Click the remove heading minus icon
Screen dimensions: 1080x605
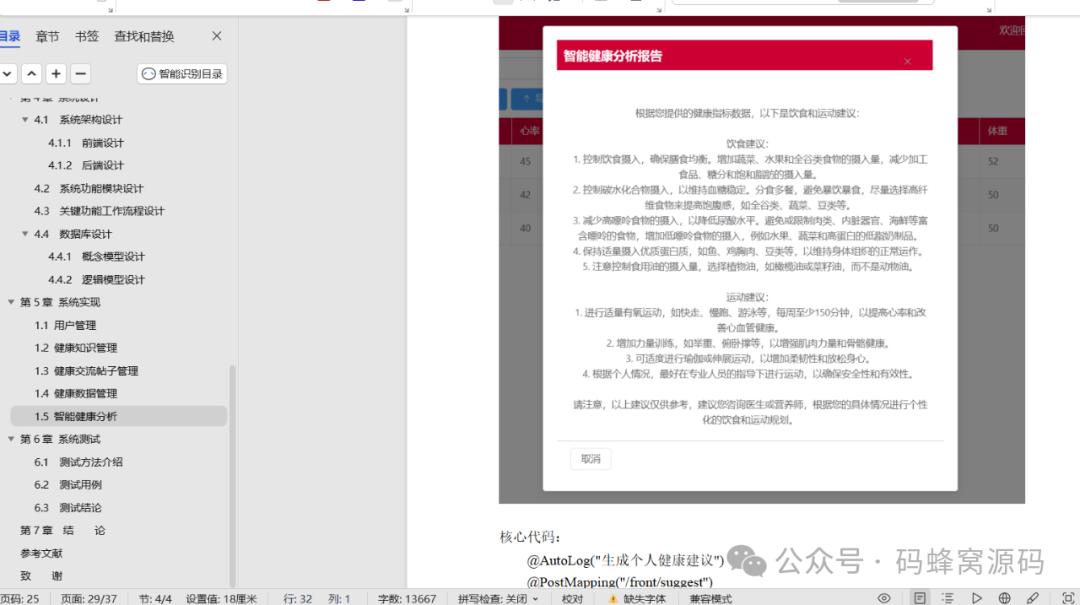[x=80, y=74]
